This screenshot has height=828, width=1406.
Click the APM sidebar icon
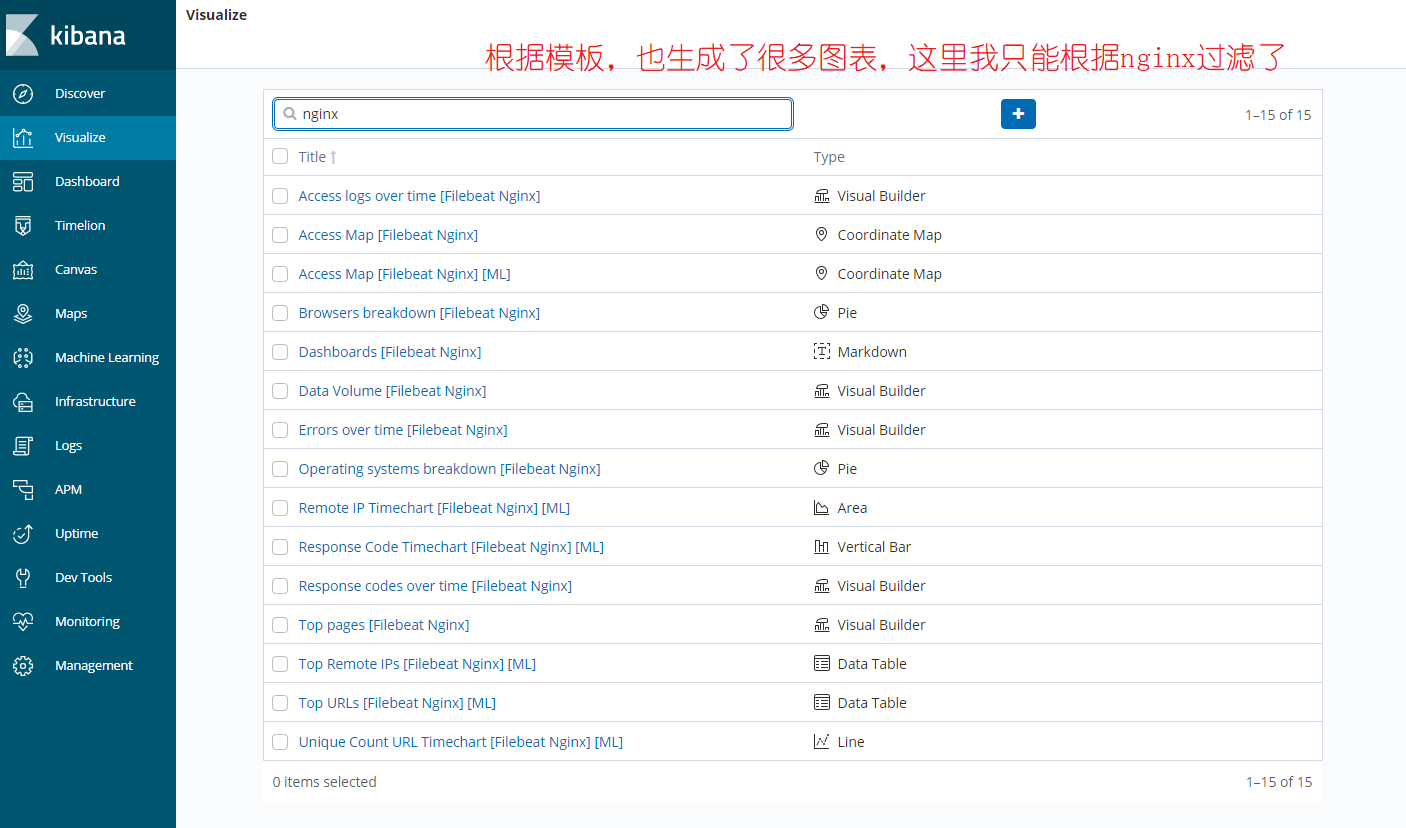(23, 489)
